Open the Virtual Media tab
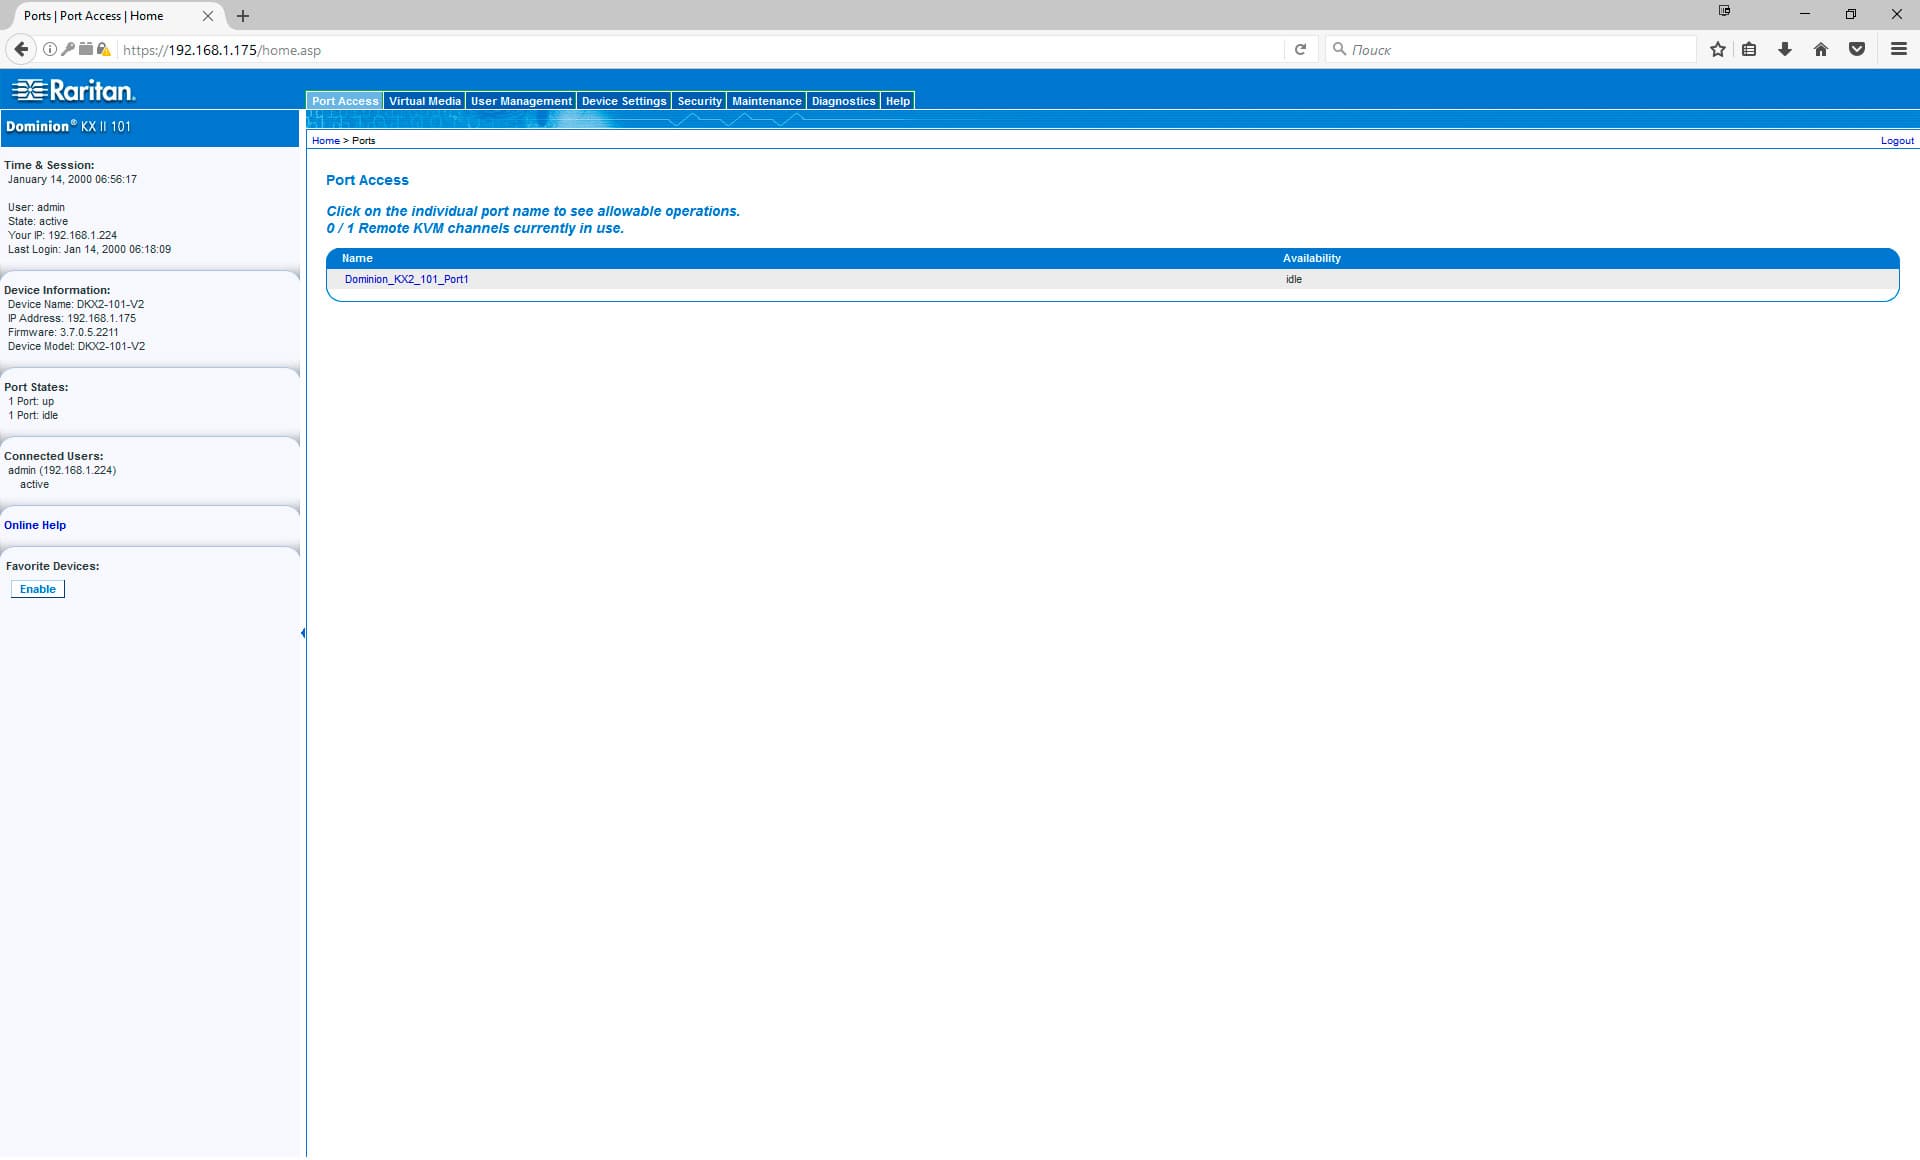Viewport: 1920px width, 1160px height. click(424, 101)
